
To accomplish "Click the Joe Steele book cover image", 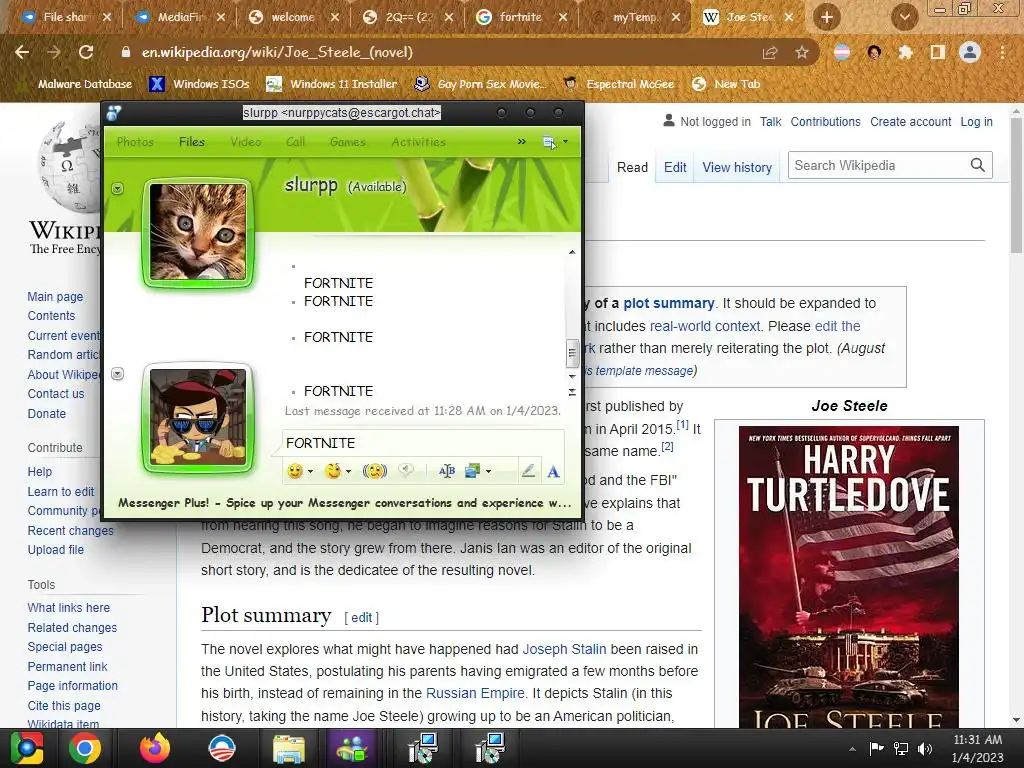I will click(849, 577).
